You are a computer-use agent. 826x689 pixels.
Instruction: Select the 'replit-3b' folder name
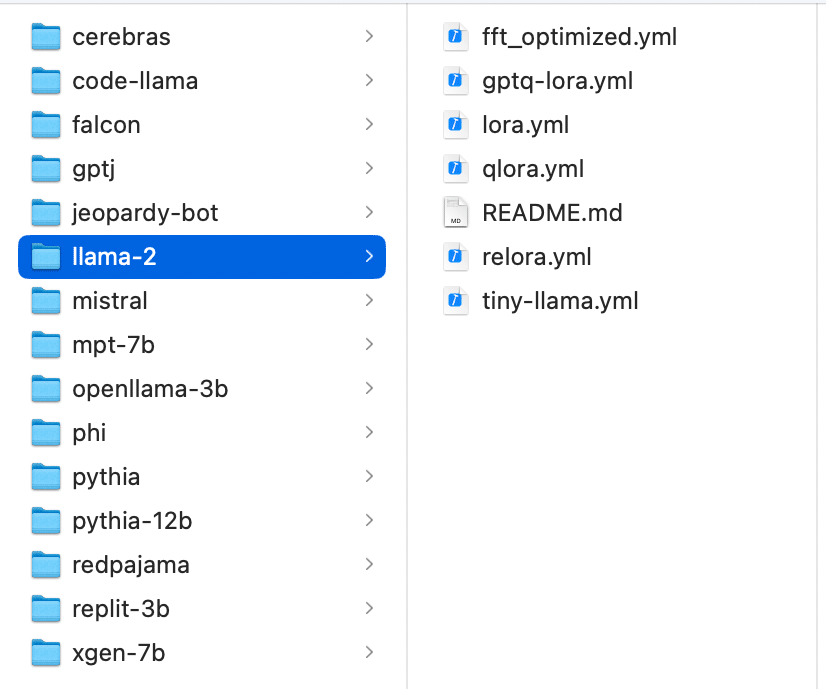(121, 610)
